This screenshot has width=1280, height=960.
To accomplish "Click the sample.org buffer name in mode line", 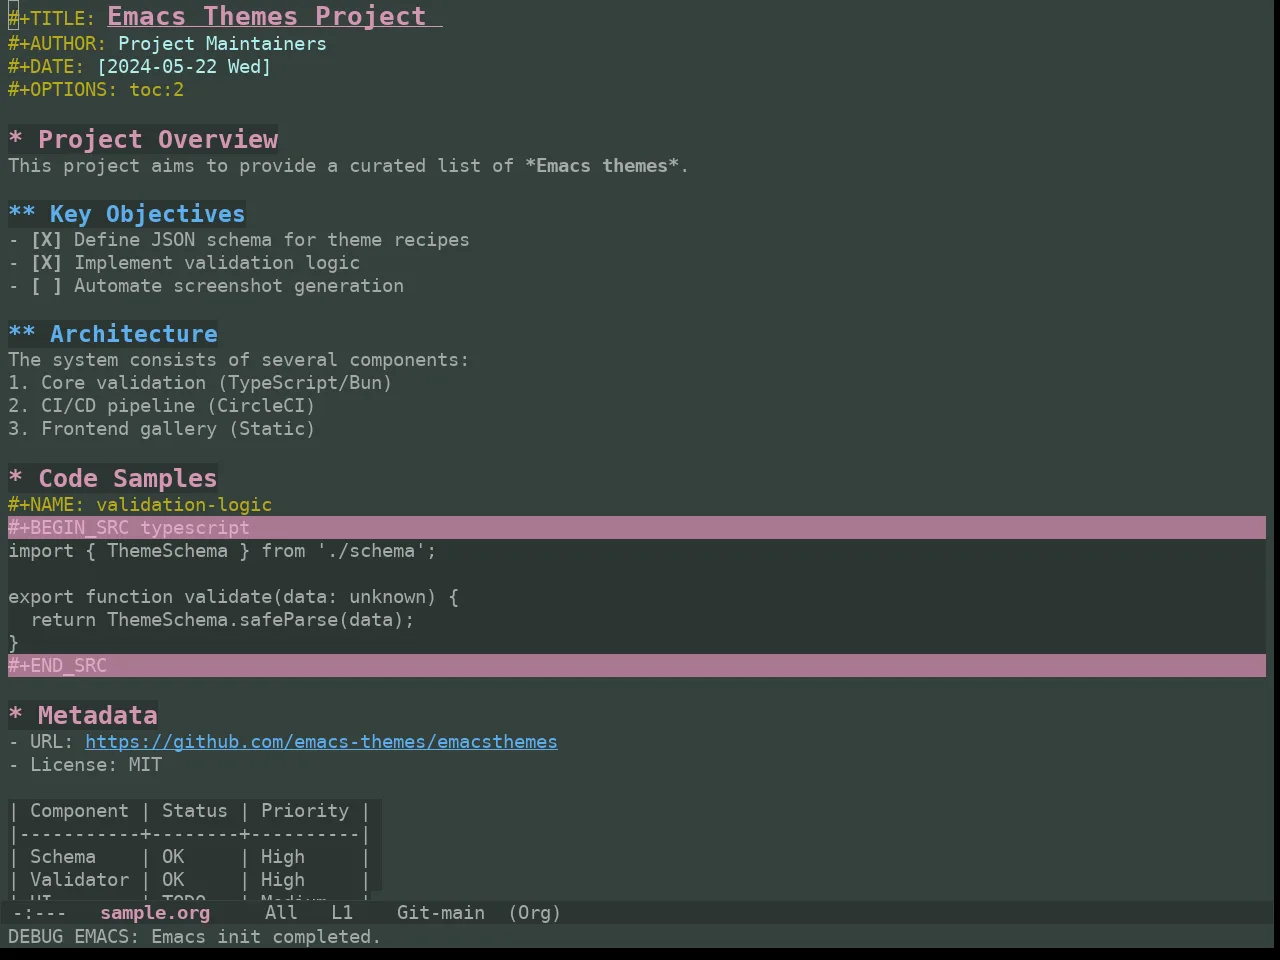I will coord(155,913).
